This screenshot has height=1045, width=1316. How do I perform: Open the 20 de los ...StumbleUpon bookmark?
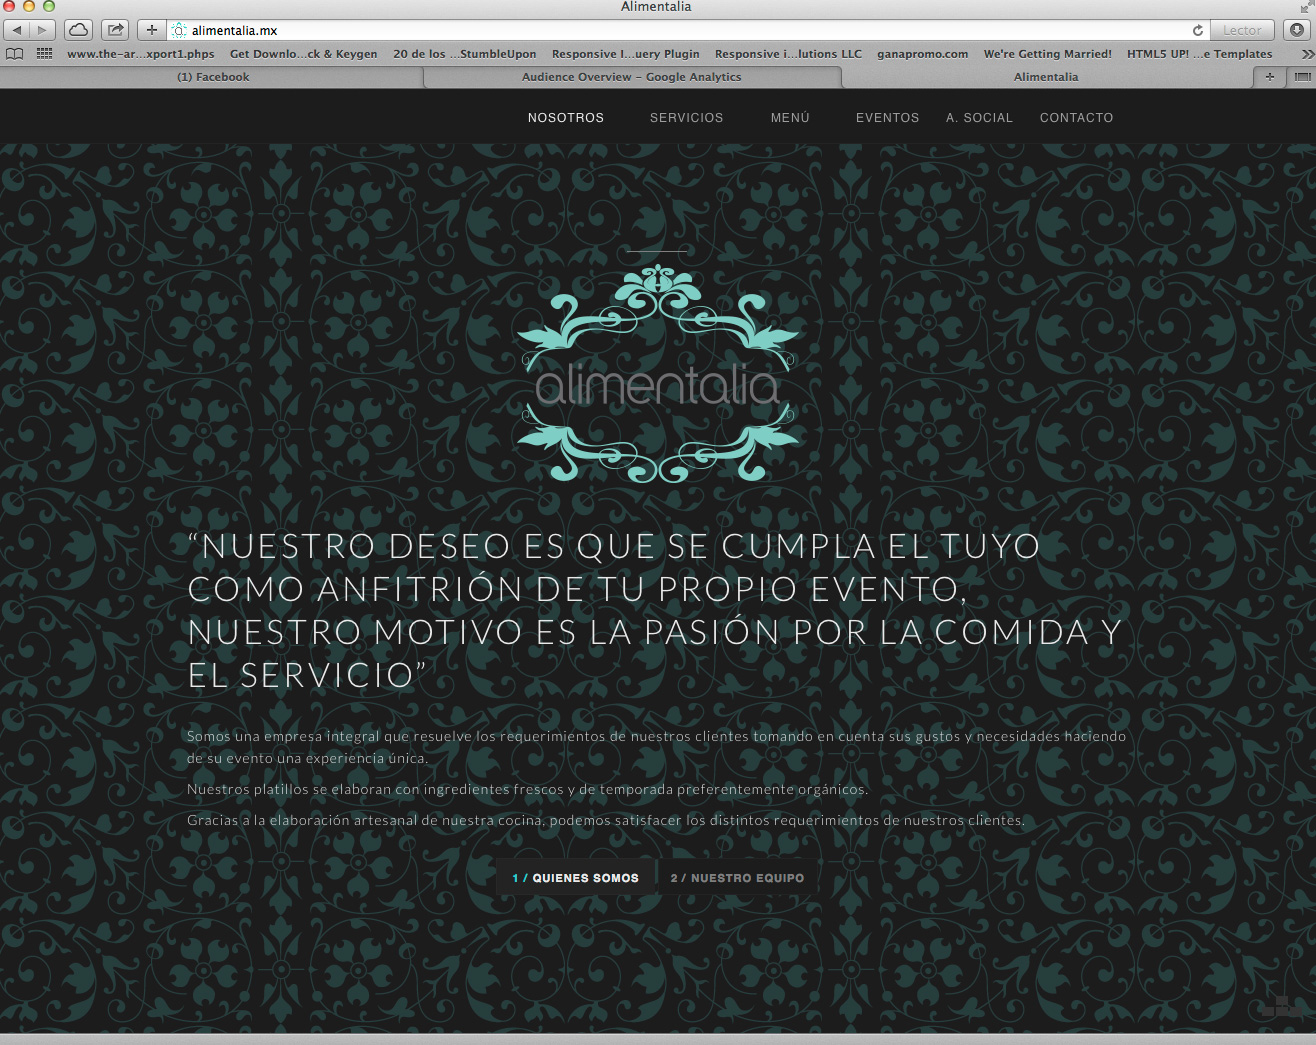click(x=464, y=54)
